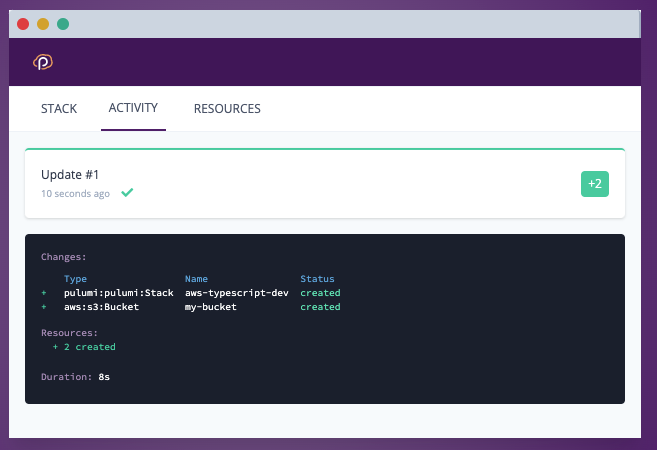The image size is (657, 450).
Task: Click the 'Name' column header
Action: point(197,279)
